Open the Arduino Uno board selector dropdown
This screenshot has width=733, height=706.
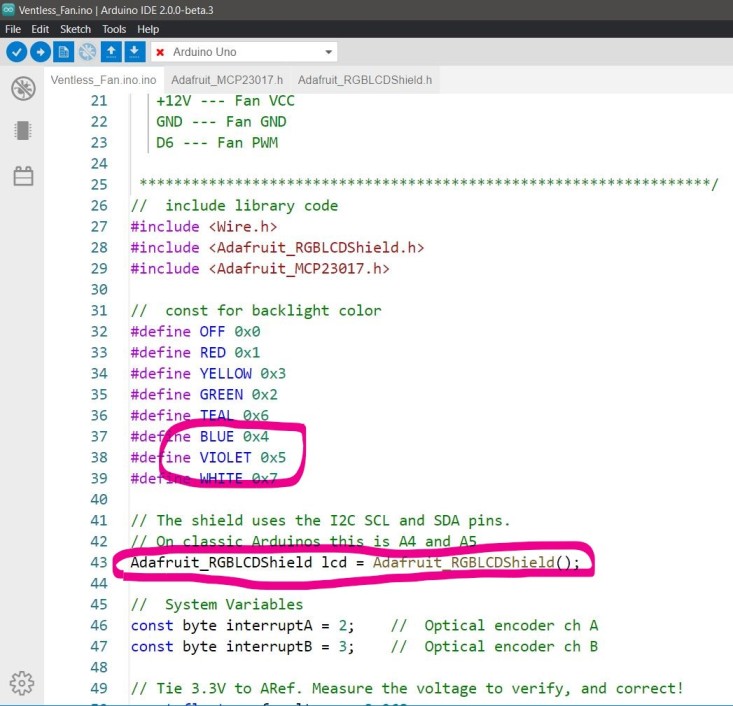point(244,52)
